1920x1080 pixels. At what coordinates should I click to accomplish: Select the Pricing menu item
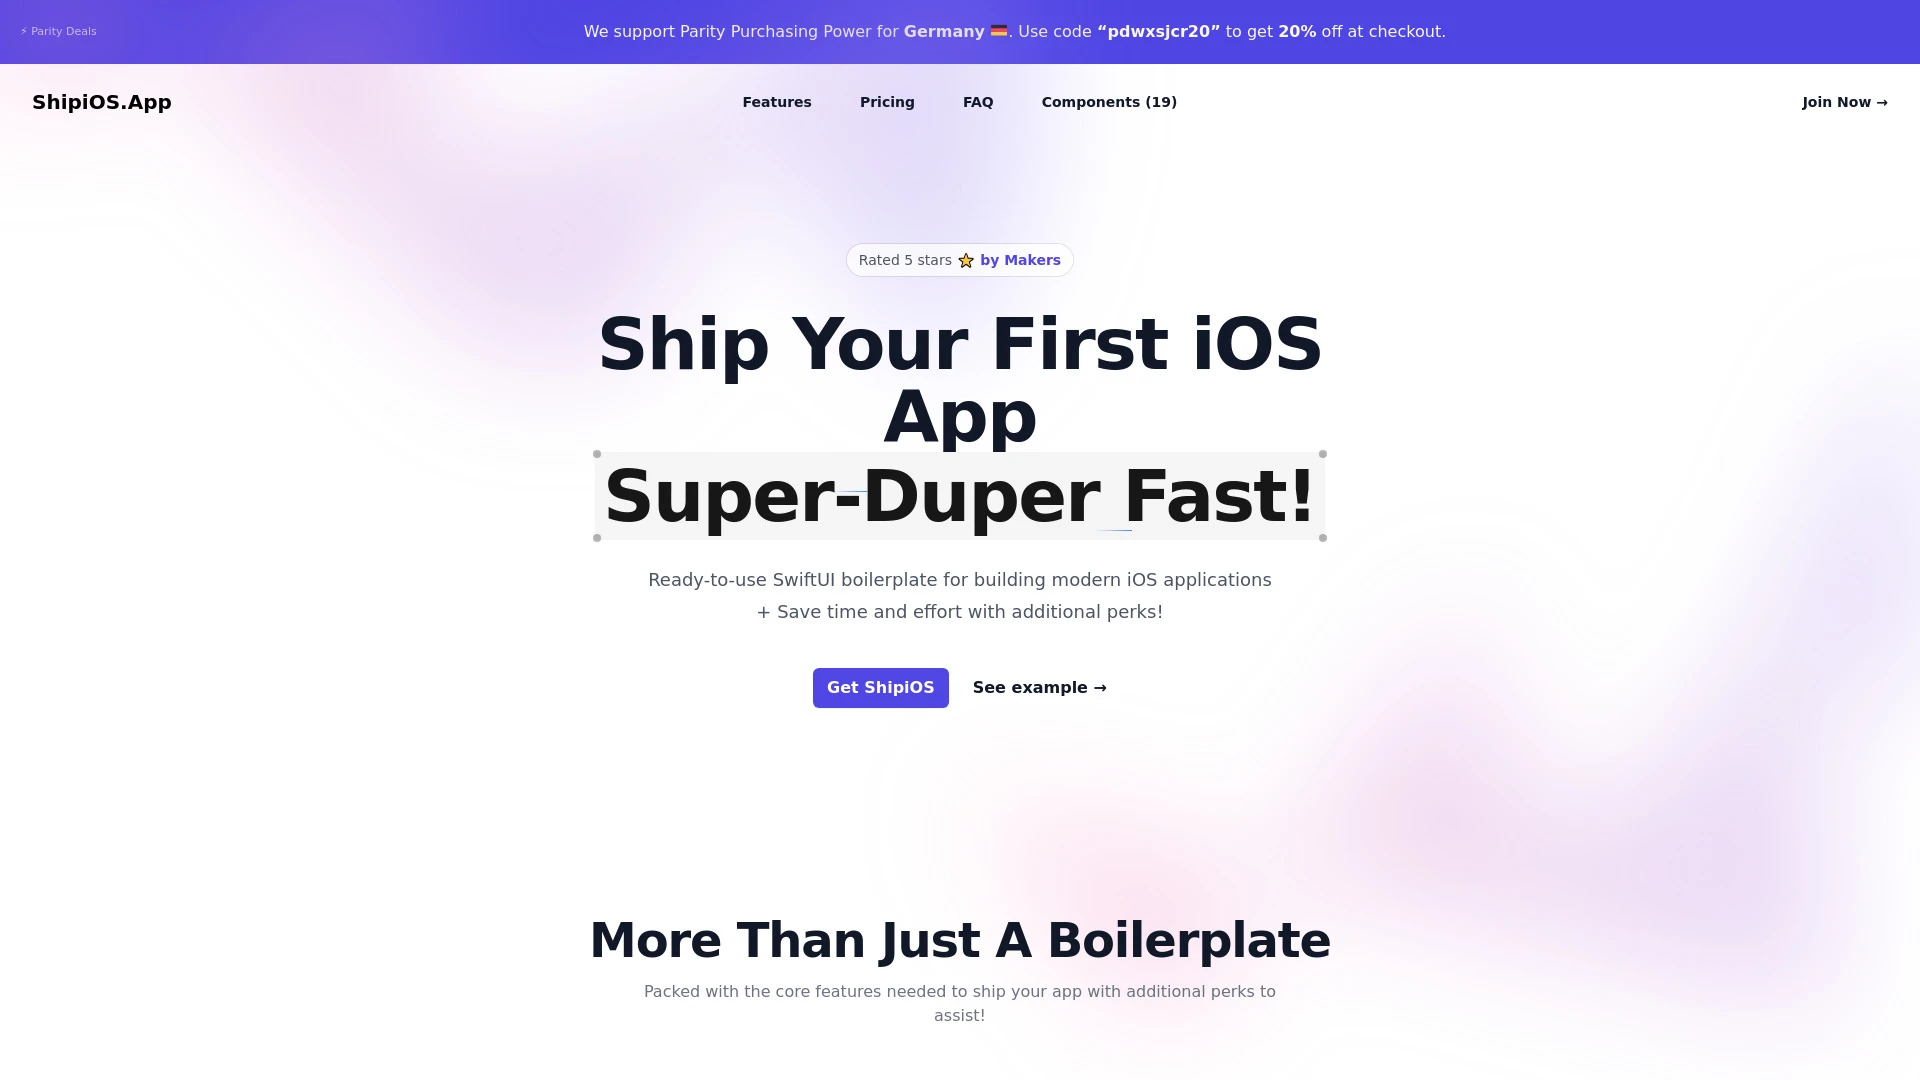[887, 102]
